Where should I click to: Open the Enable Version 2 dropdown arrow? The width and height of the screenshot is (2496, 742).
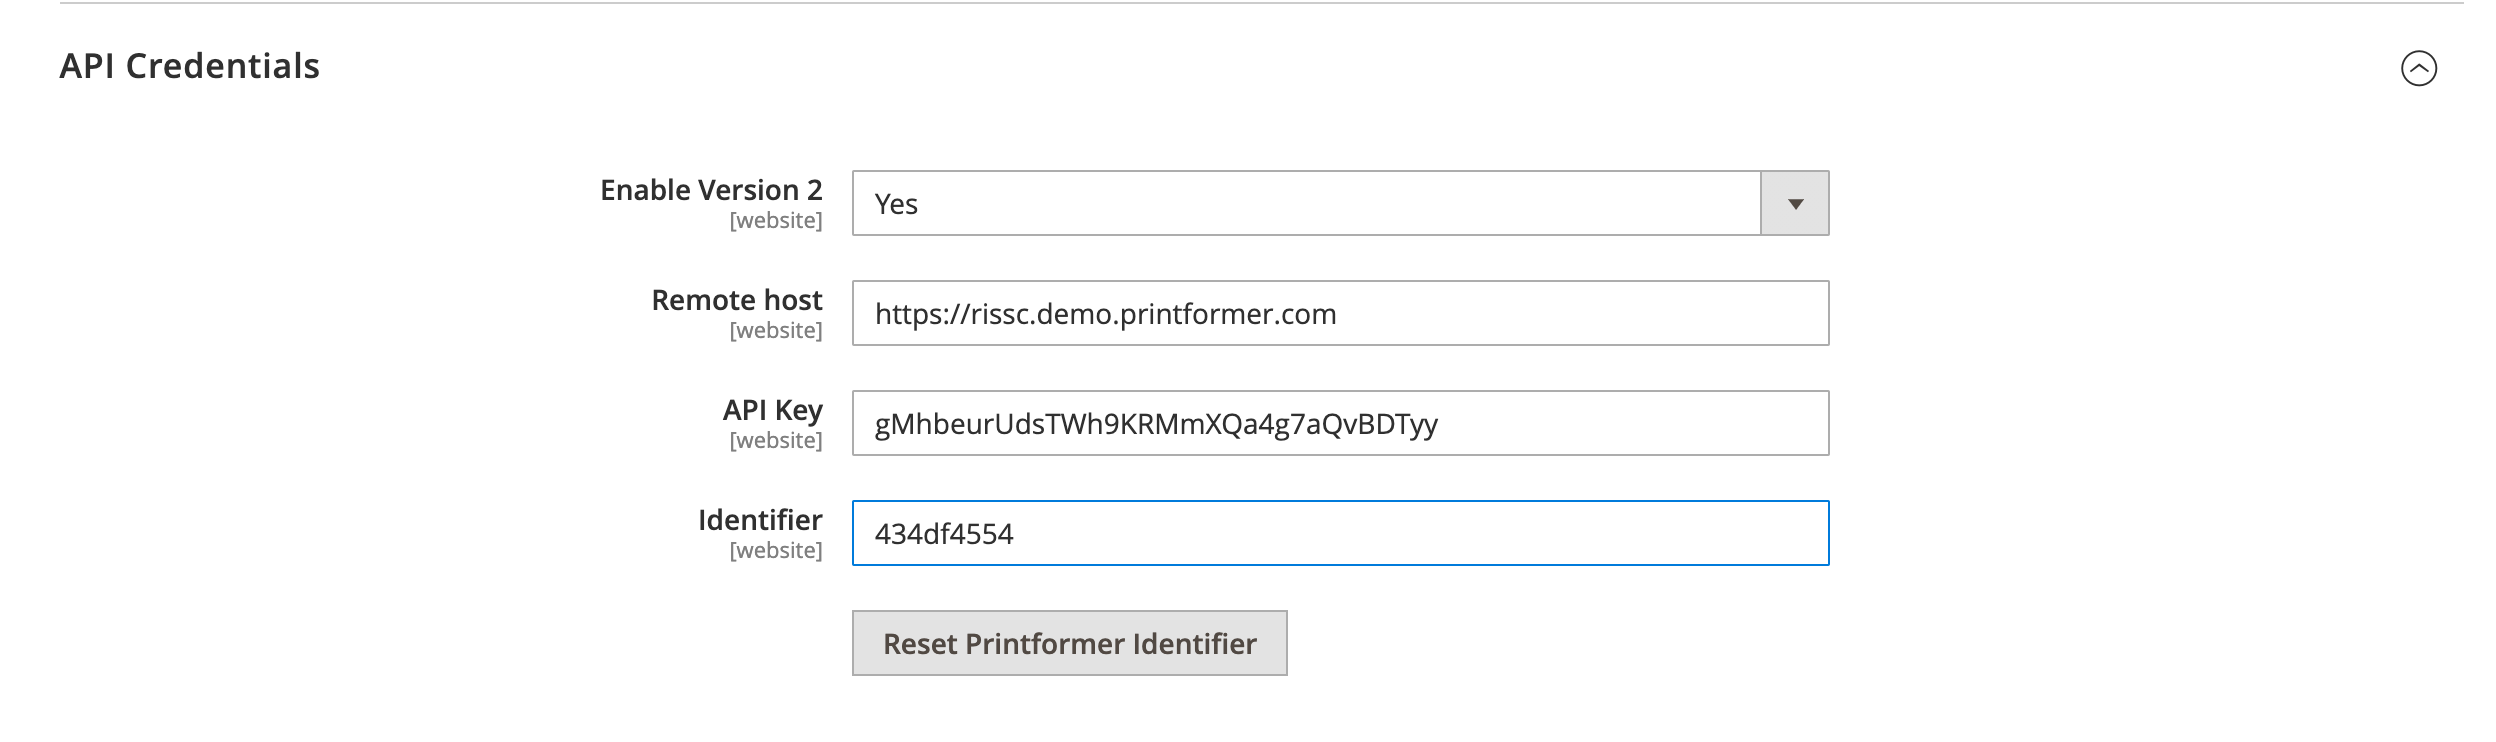pos(1794,204)
